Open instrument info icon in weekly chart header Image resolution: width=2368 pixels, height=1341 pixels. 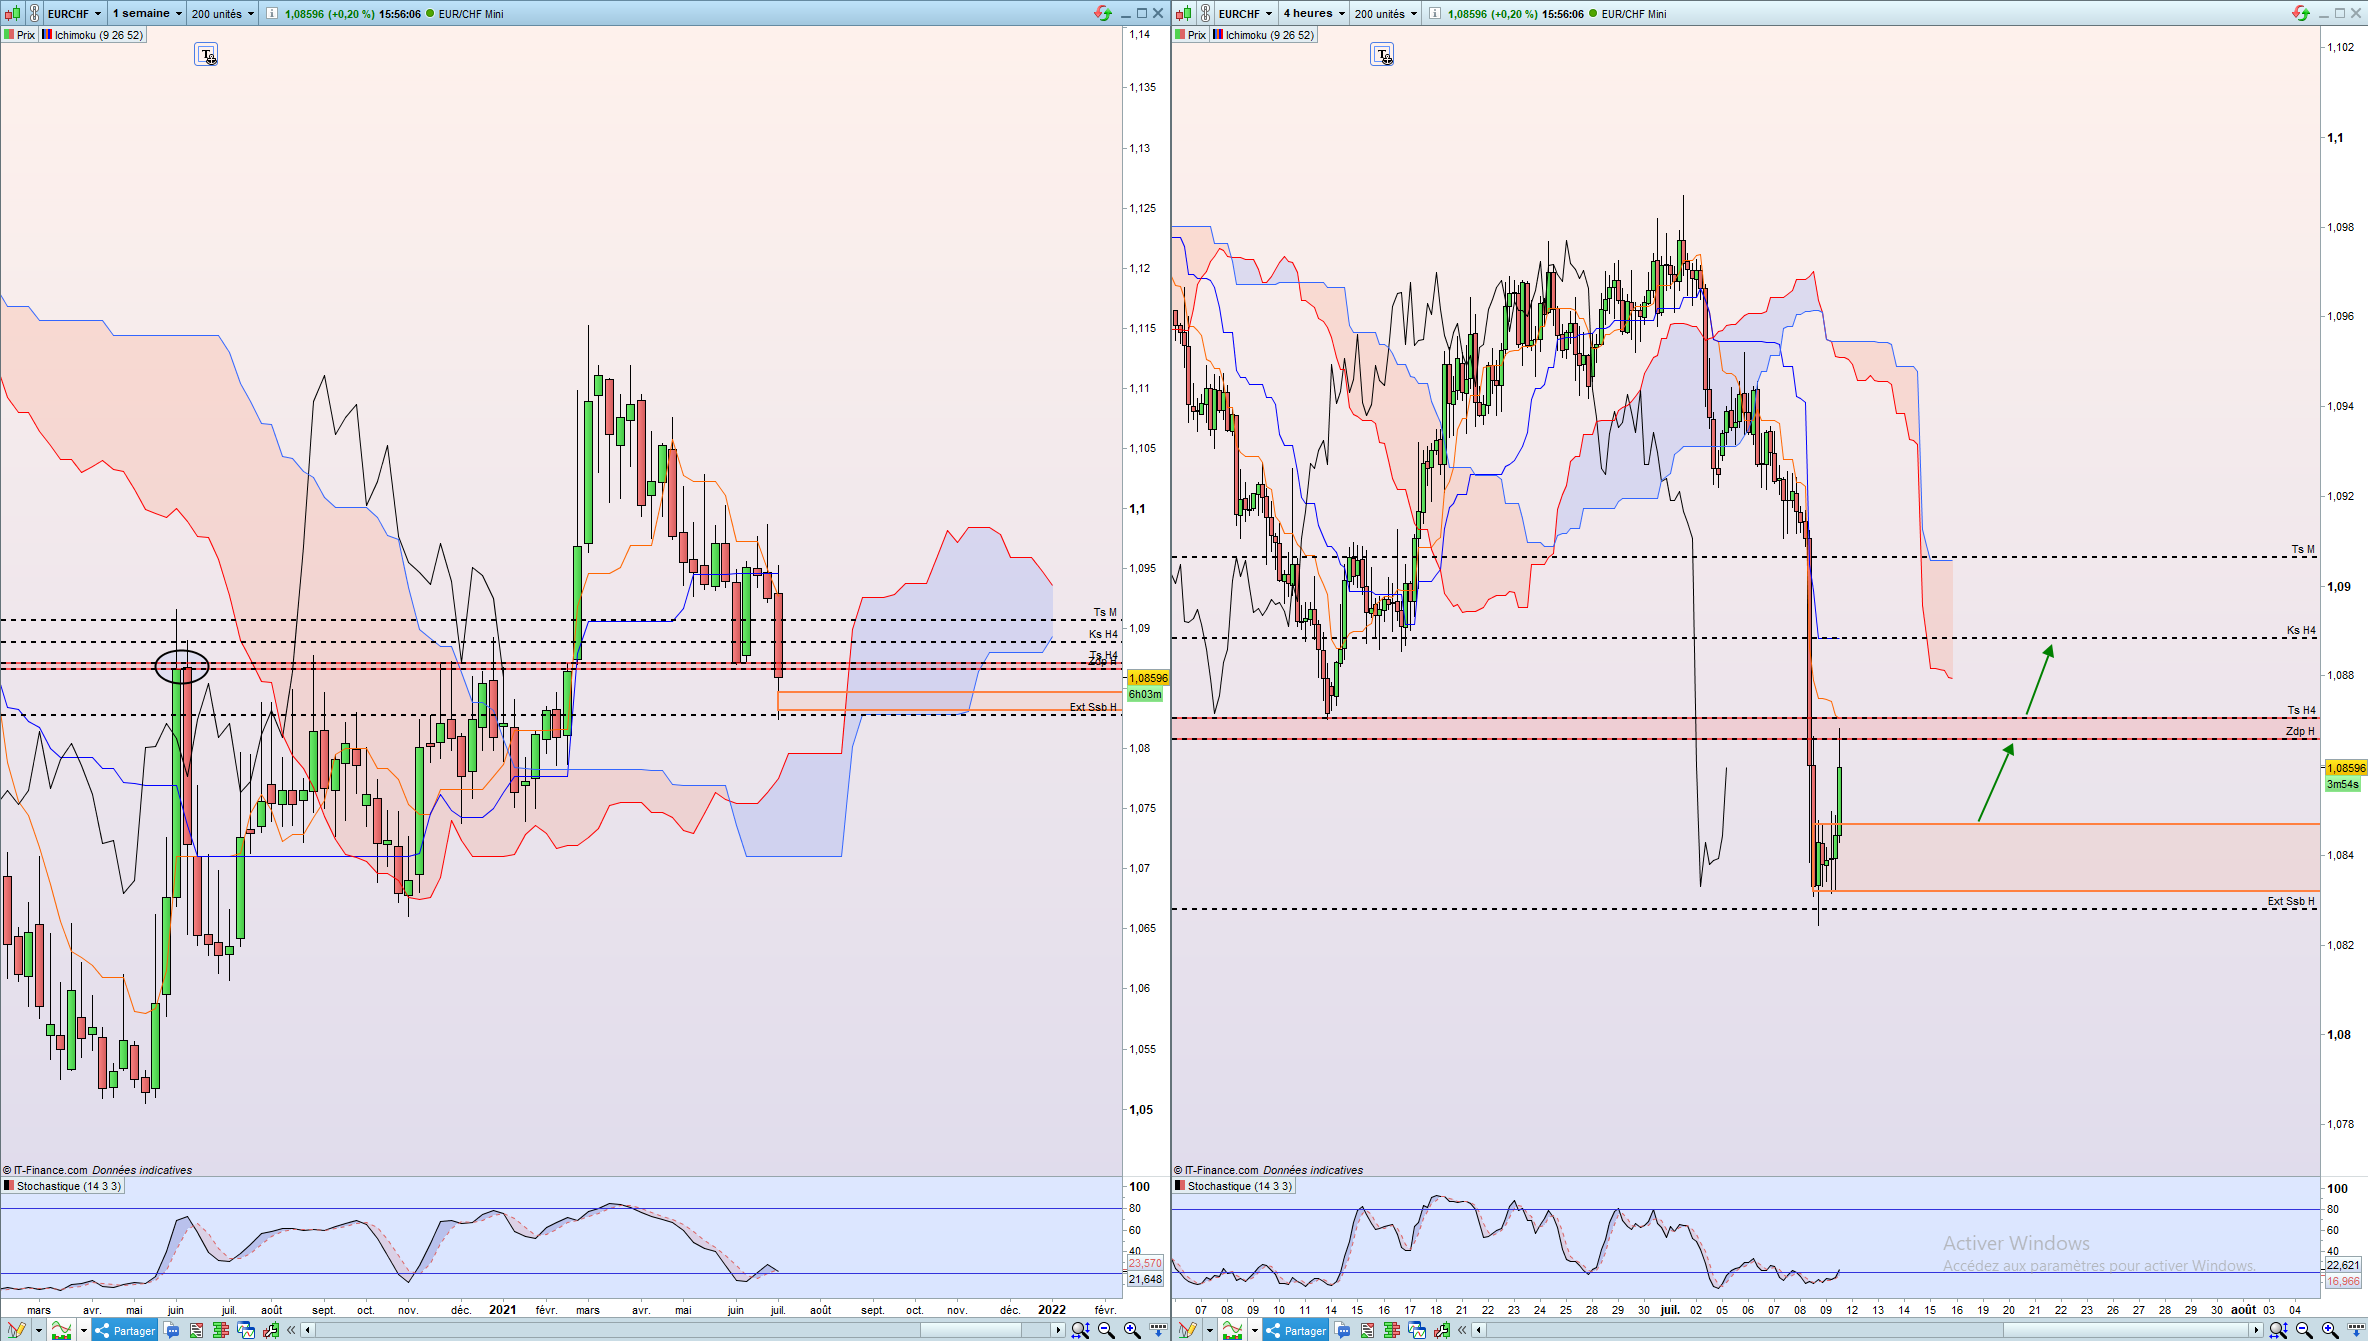coord(271,13)
